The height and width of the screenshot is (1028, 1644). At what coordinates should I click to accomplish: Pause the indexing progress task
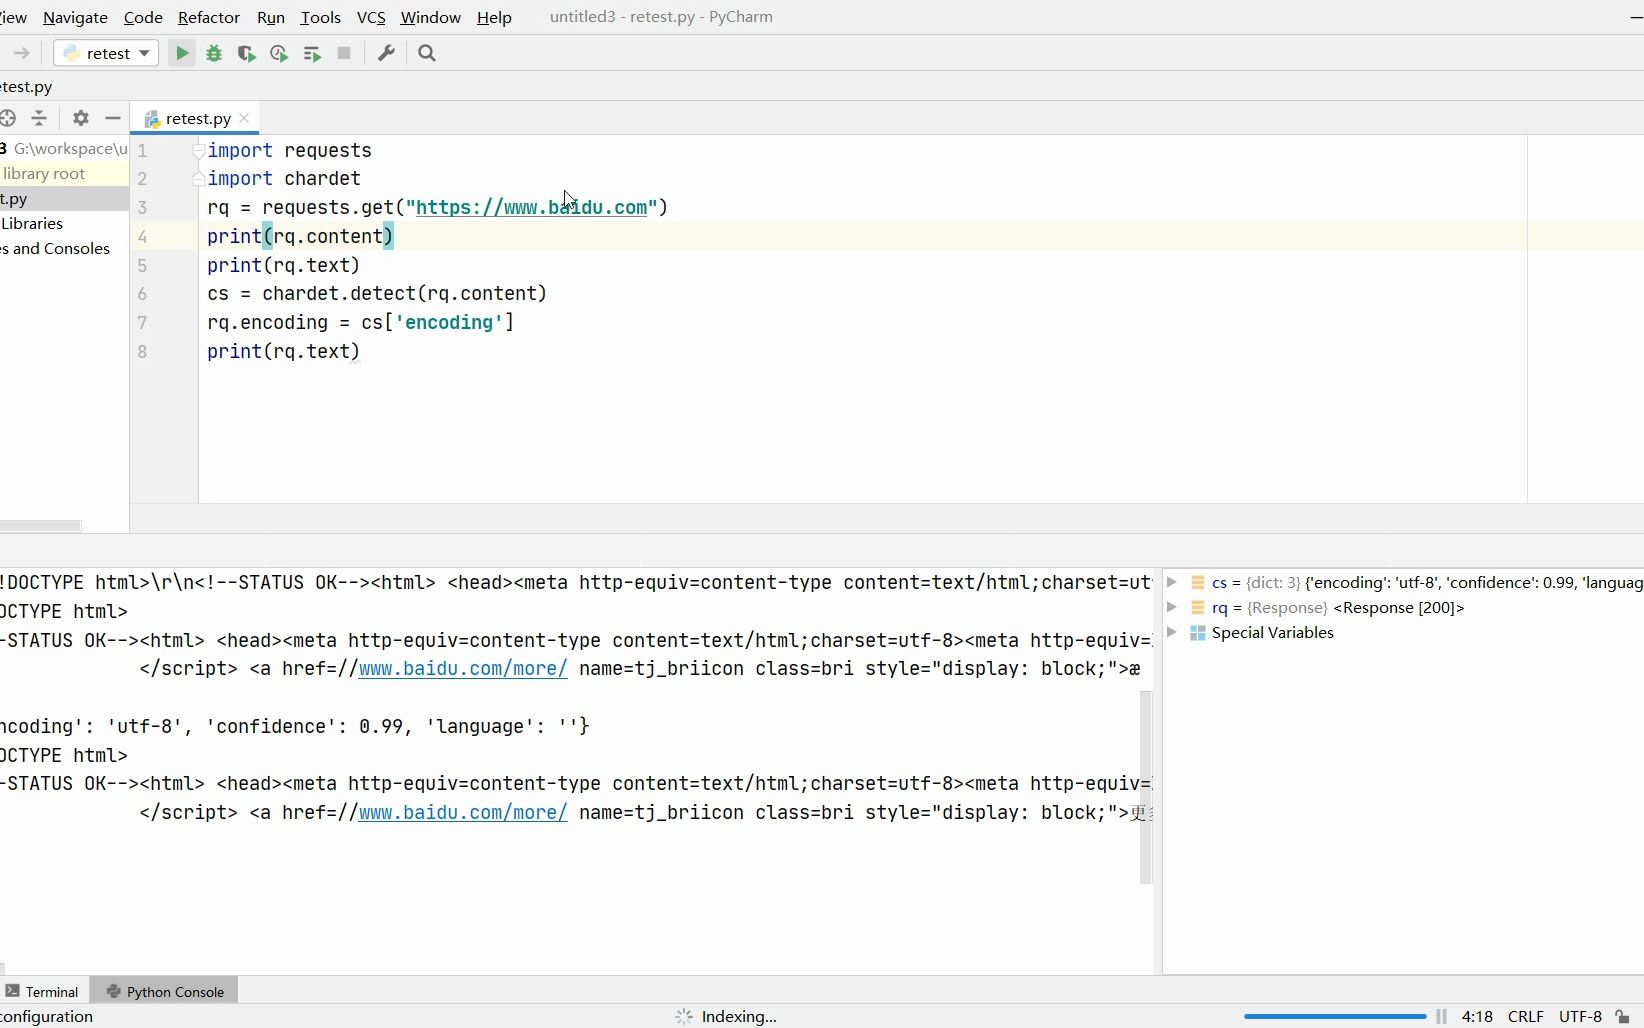coord(1441,1016)
